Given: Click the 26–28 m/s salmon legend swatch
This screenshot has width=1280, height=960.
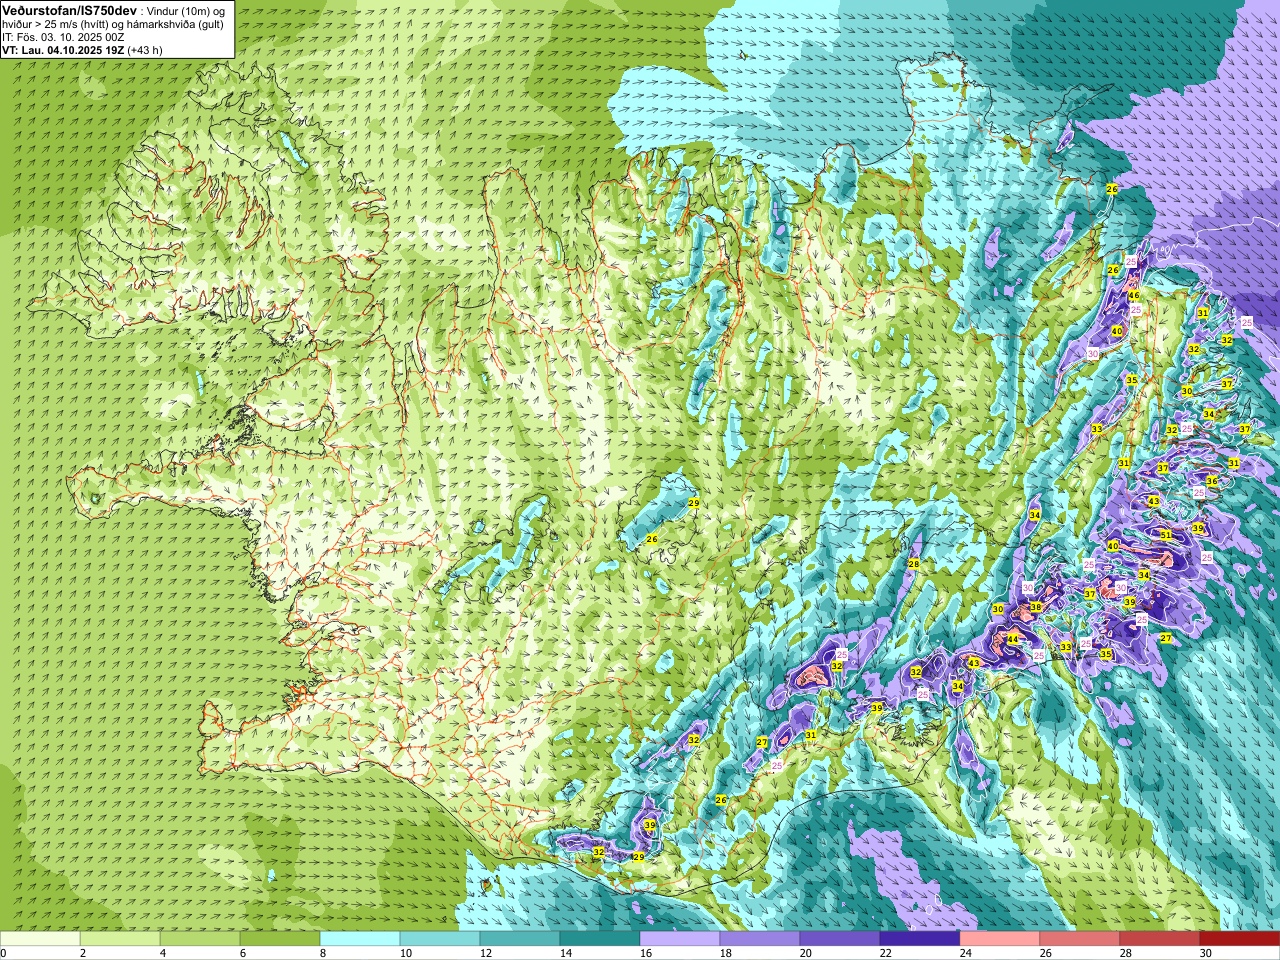Looking at the screenshot, I should click(1080, 938).
